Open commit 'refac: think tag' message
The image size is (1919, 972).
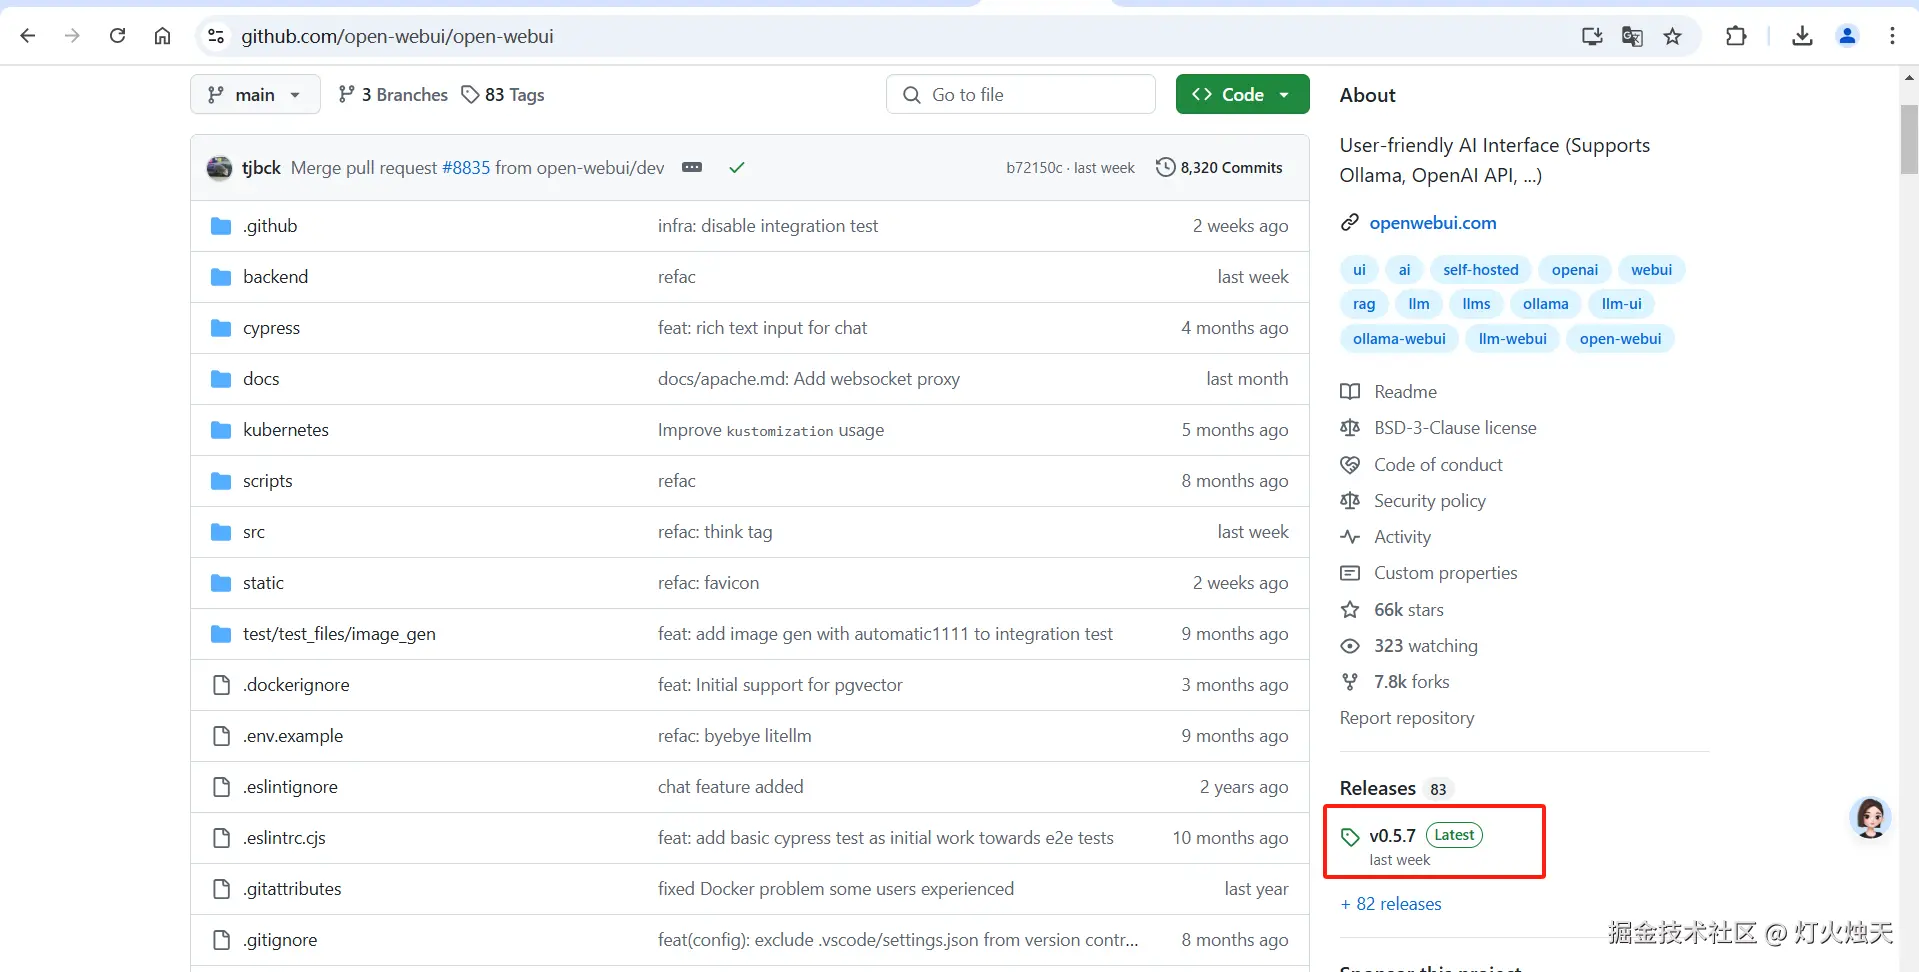[715, 532]
